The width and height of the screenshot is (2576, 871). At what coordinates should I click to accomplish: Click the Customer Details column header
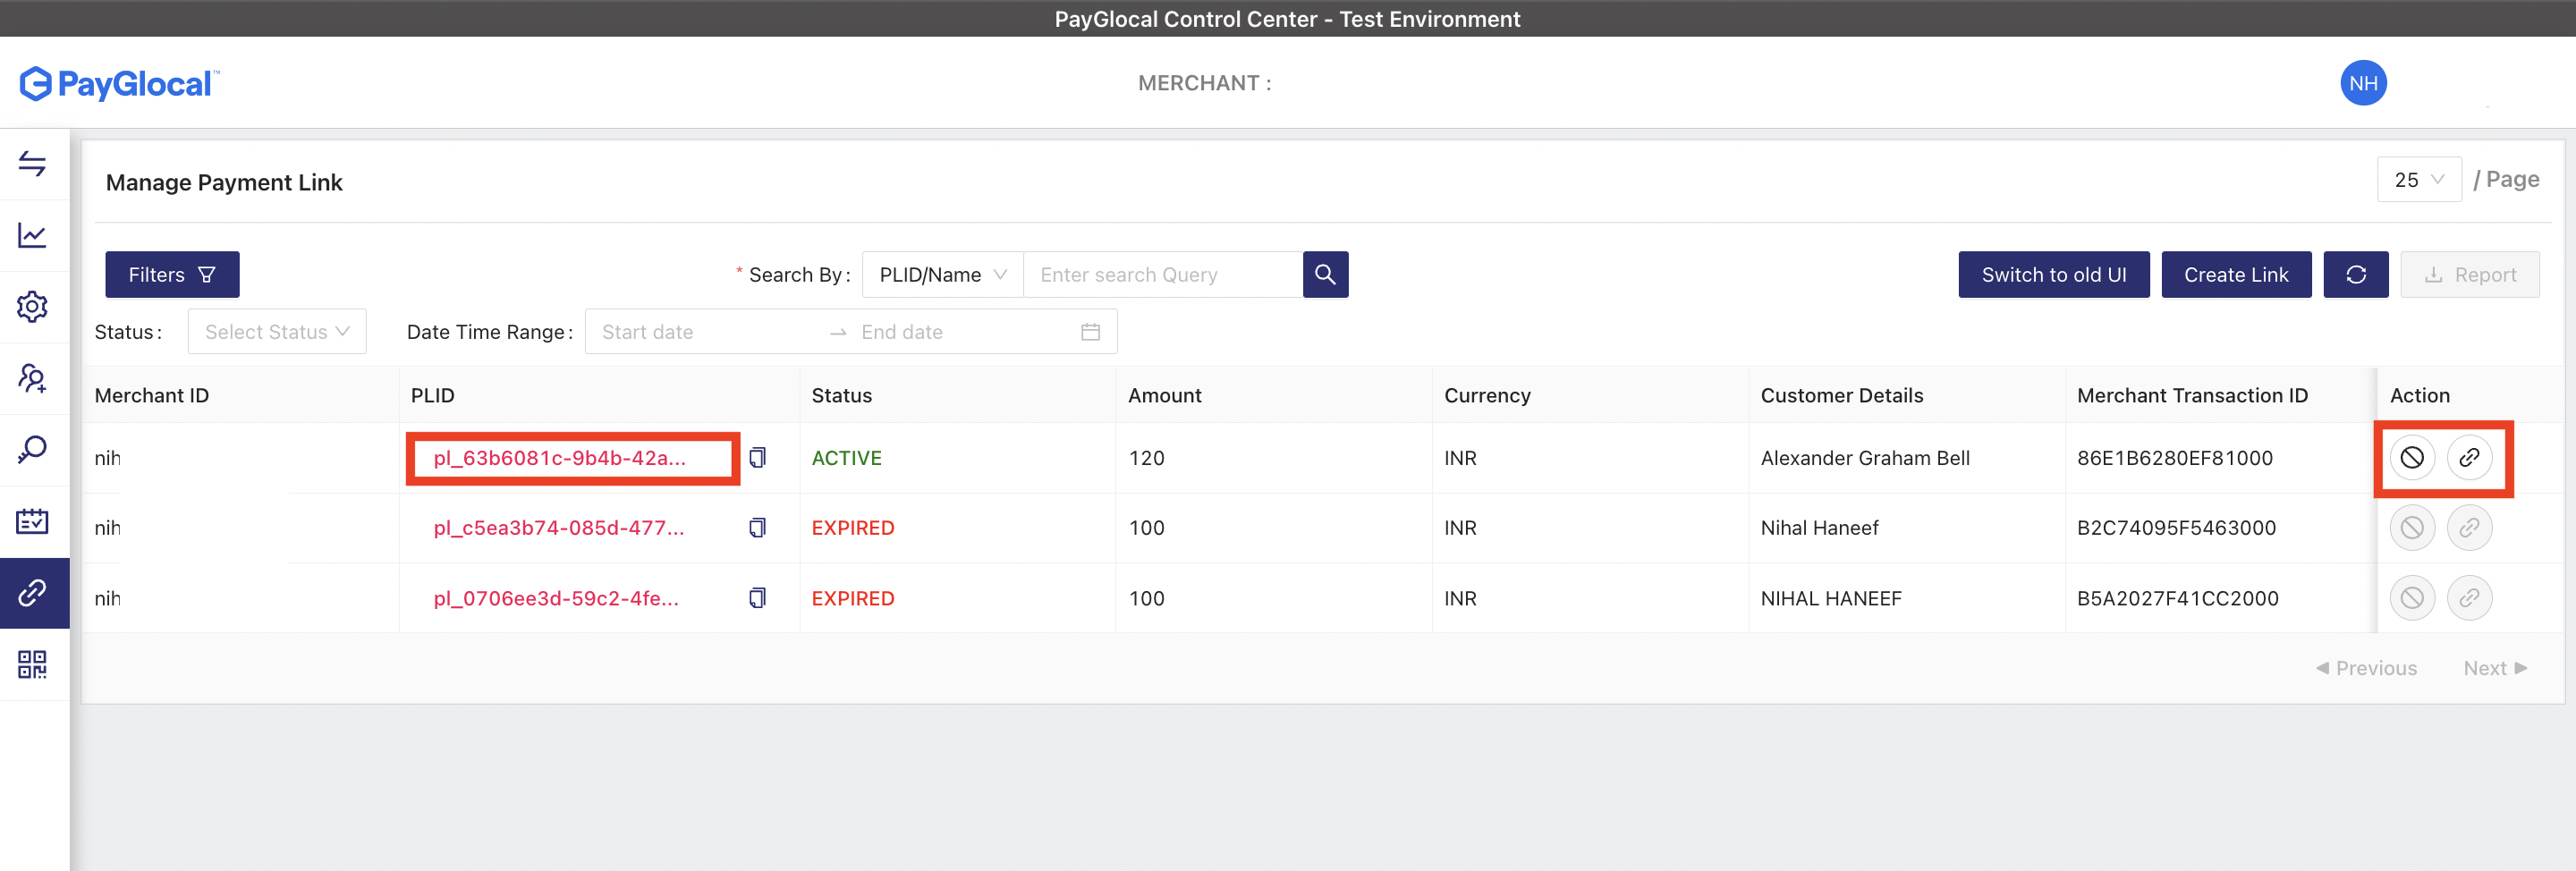[1841, 395]
